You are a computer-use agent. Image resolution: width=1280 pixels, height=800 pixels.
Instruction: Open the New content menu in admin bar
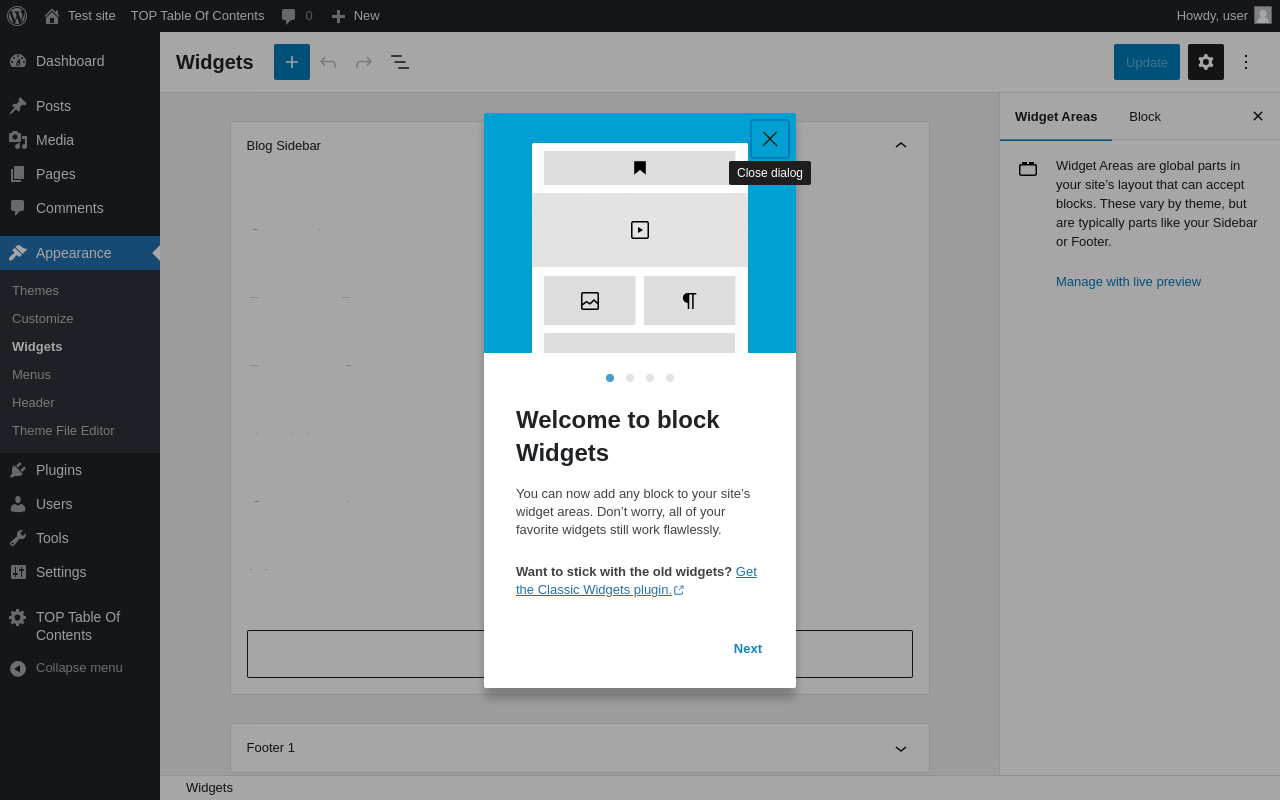(355, 16)
